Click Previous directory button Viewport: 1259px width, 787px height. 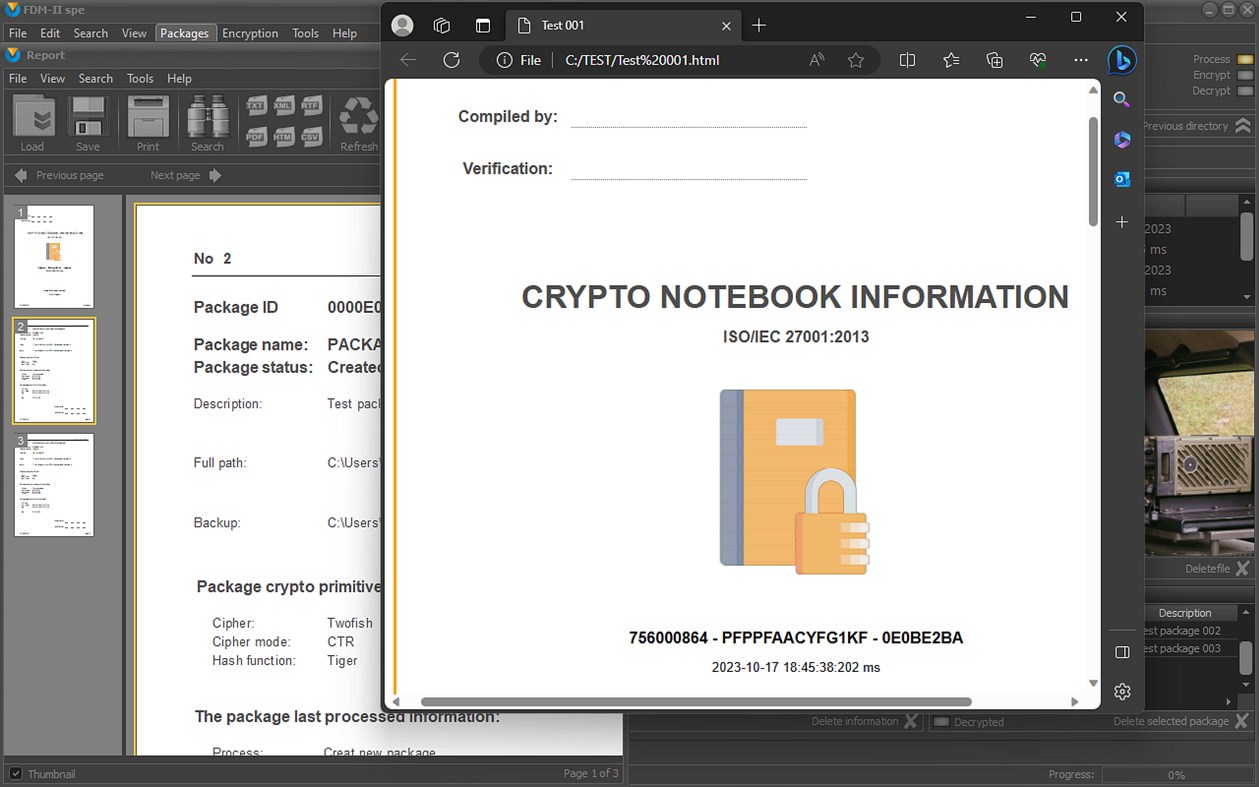pyautogui.click(x=1196, y=126)
